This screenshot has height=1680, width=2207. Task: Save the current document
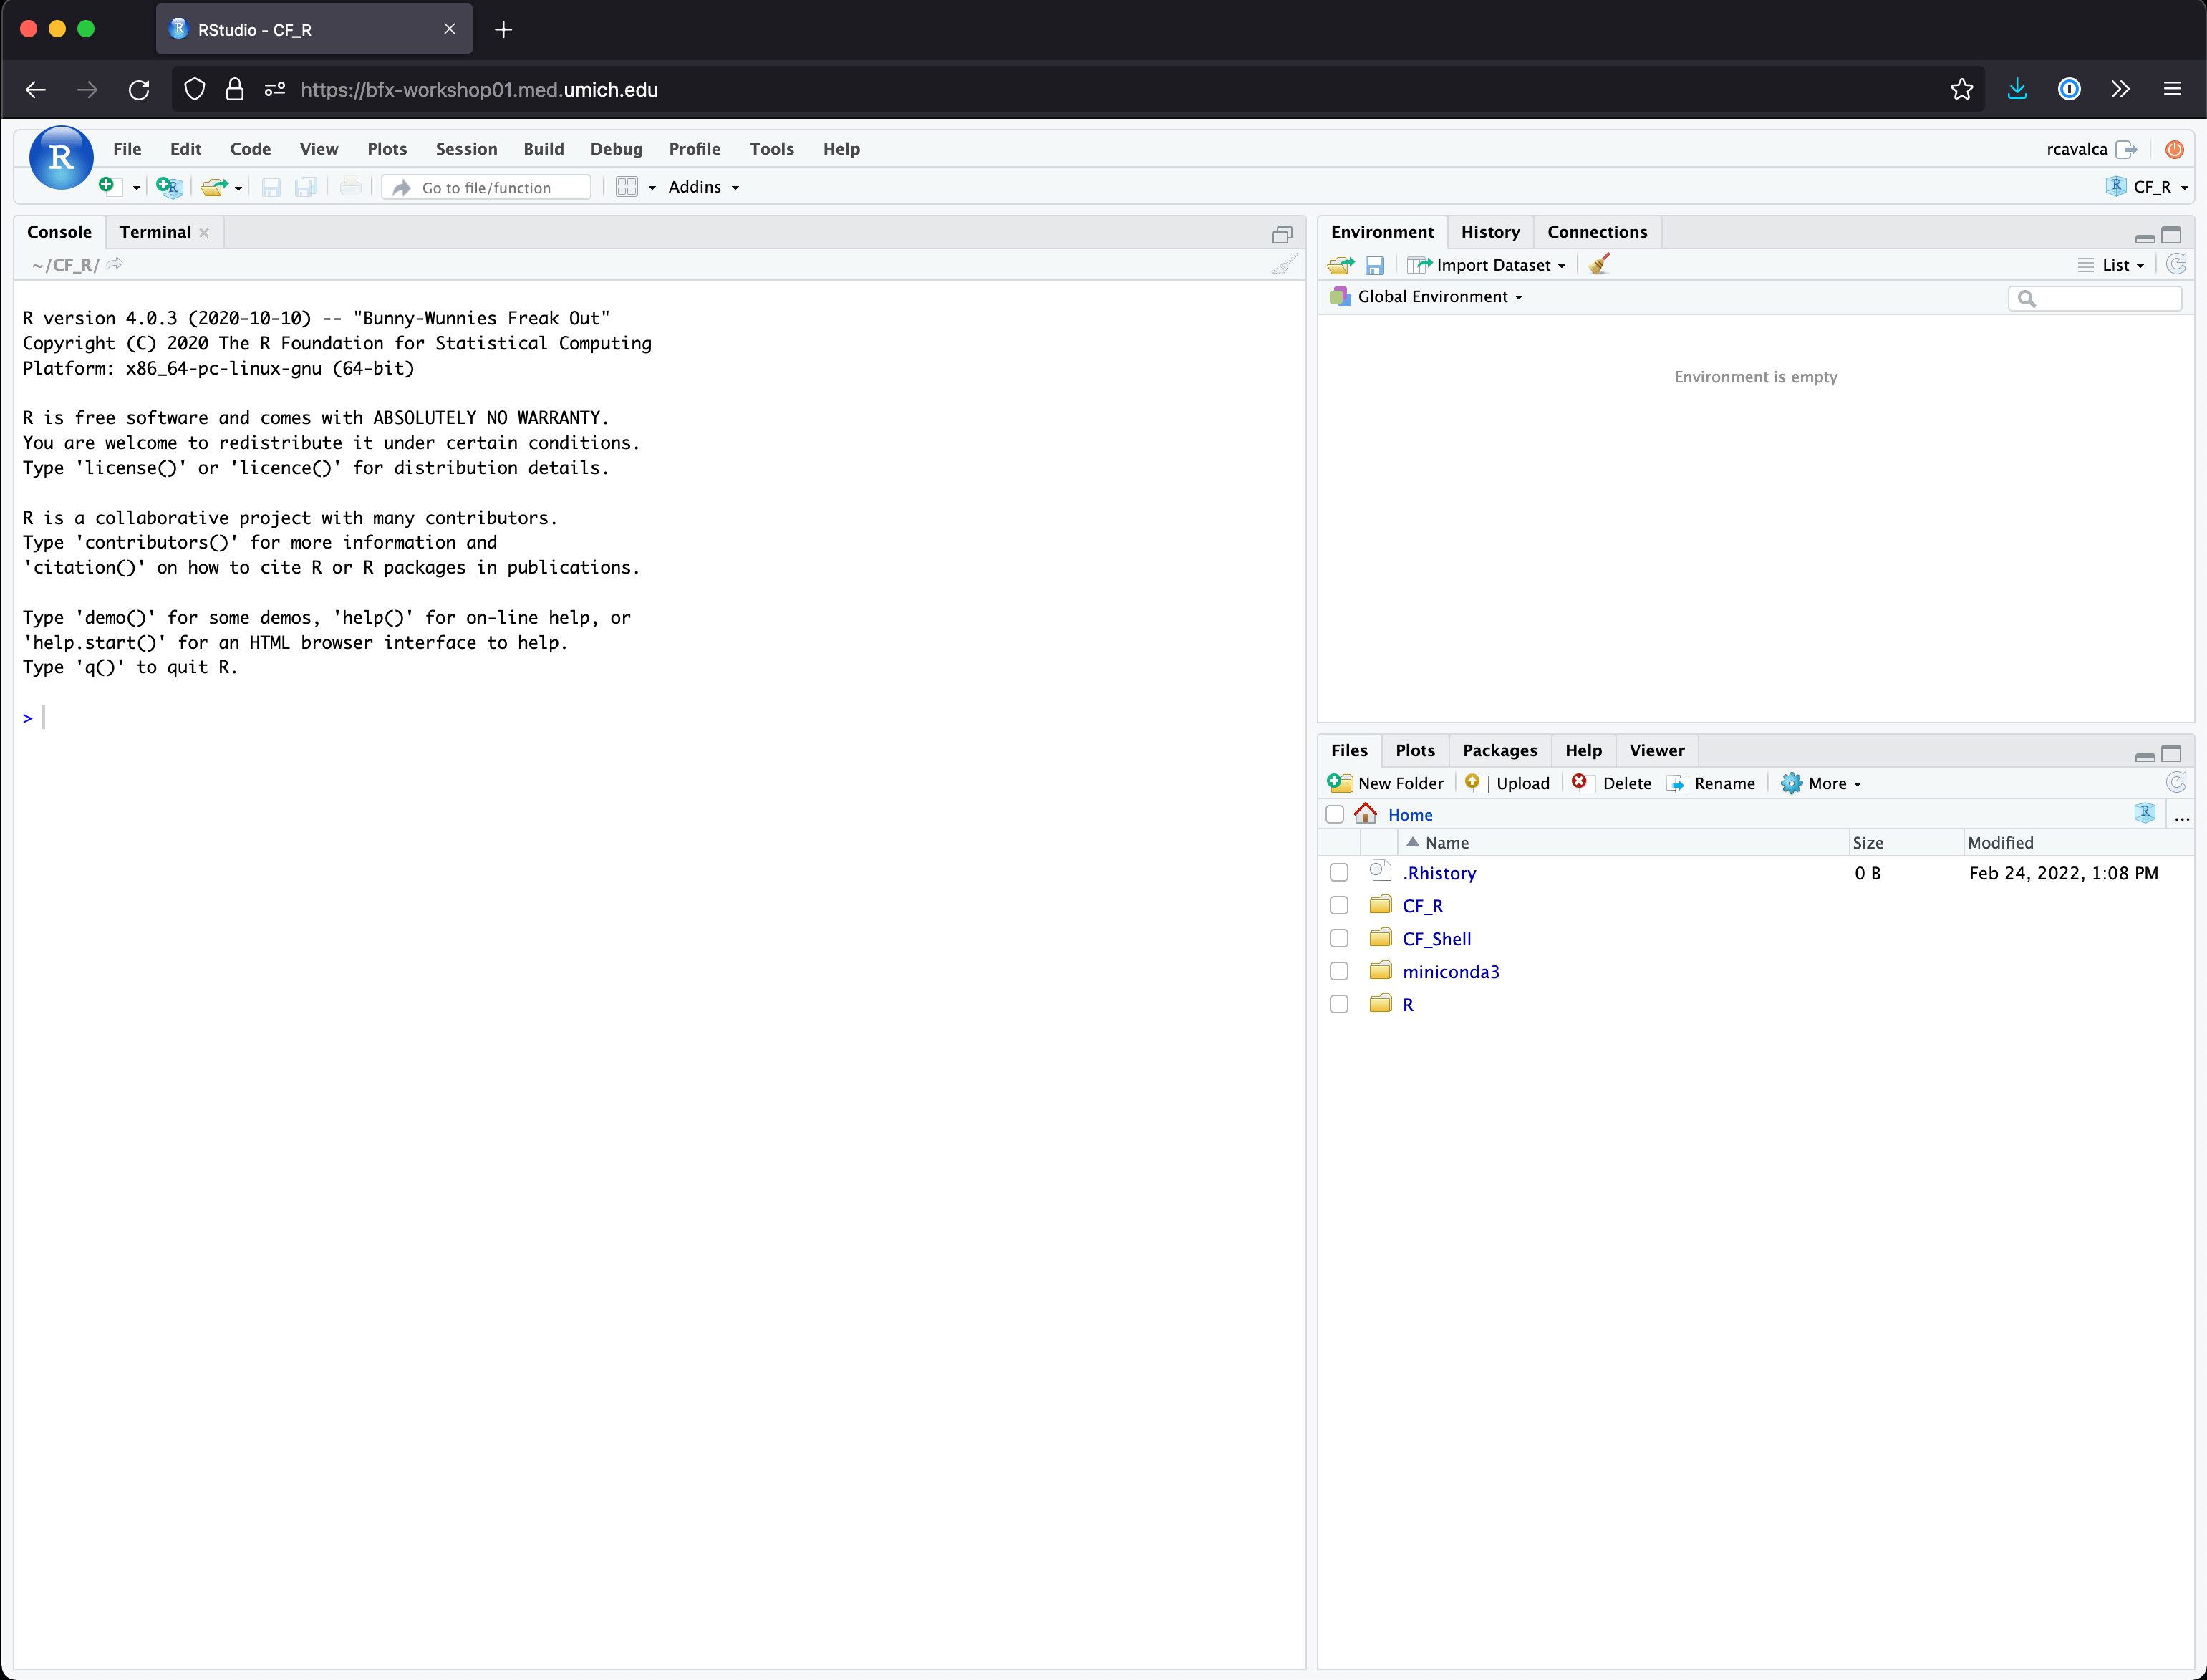click(x=270, y=187)
